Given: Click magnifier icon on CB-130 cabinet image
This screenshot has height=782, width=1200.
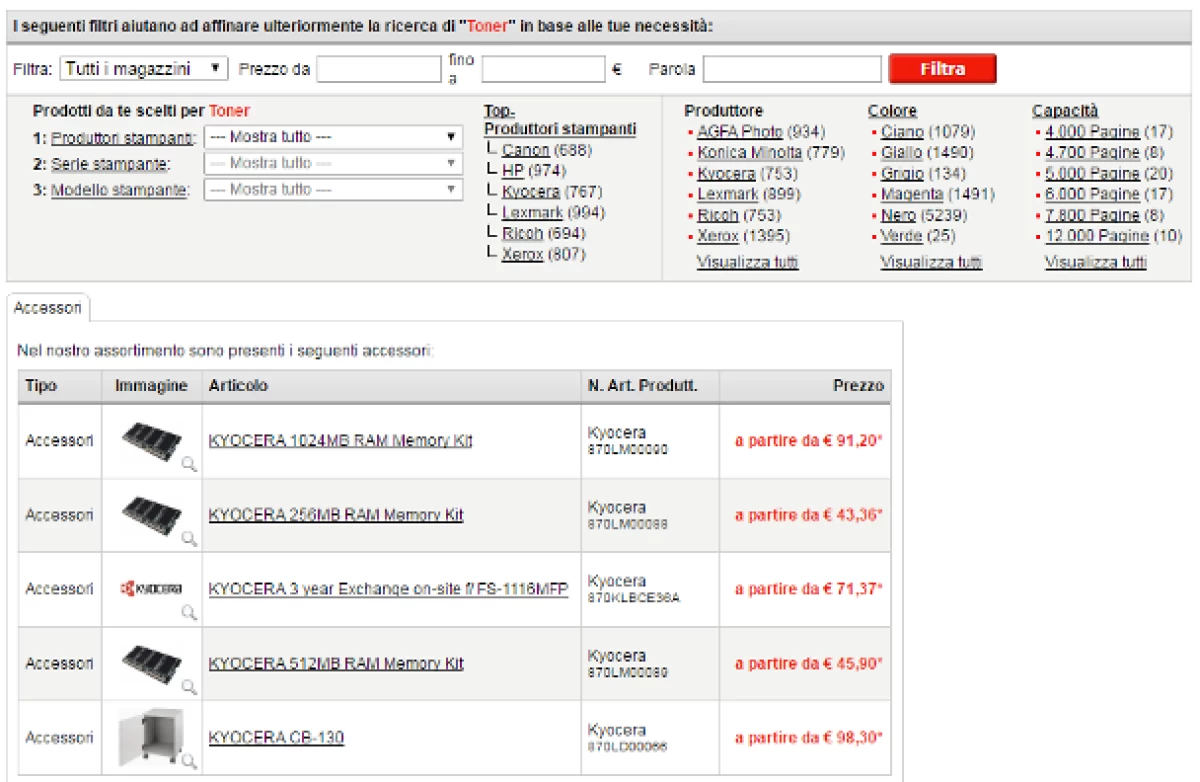Looking at the screenshot, I should [x=188, y=761].
